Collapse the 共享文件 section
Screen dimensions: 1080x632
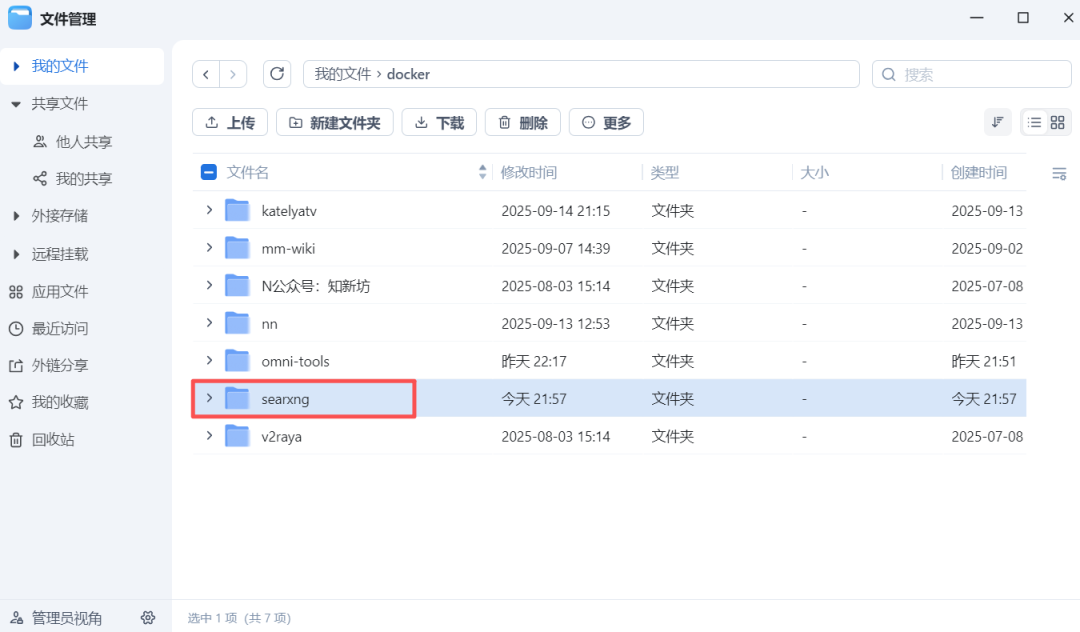[14, 103]
